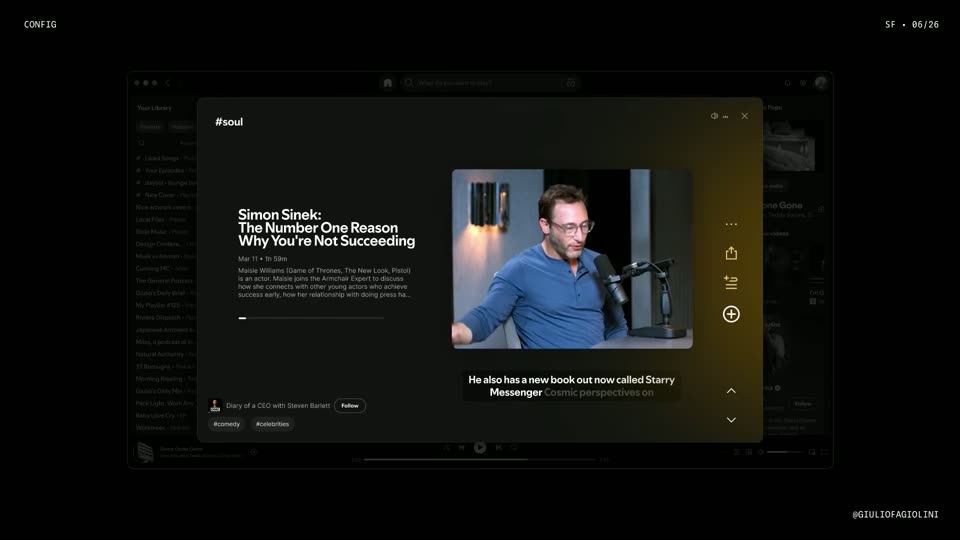Screen dimensions: 960x540
Task: Click the lyrics-style transcript caption
Action: coord(571,386)
